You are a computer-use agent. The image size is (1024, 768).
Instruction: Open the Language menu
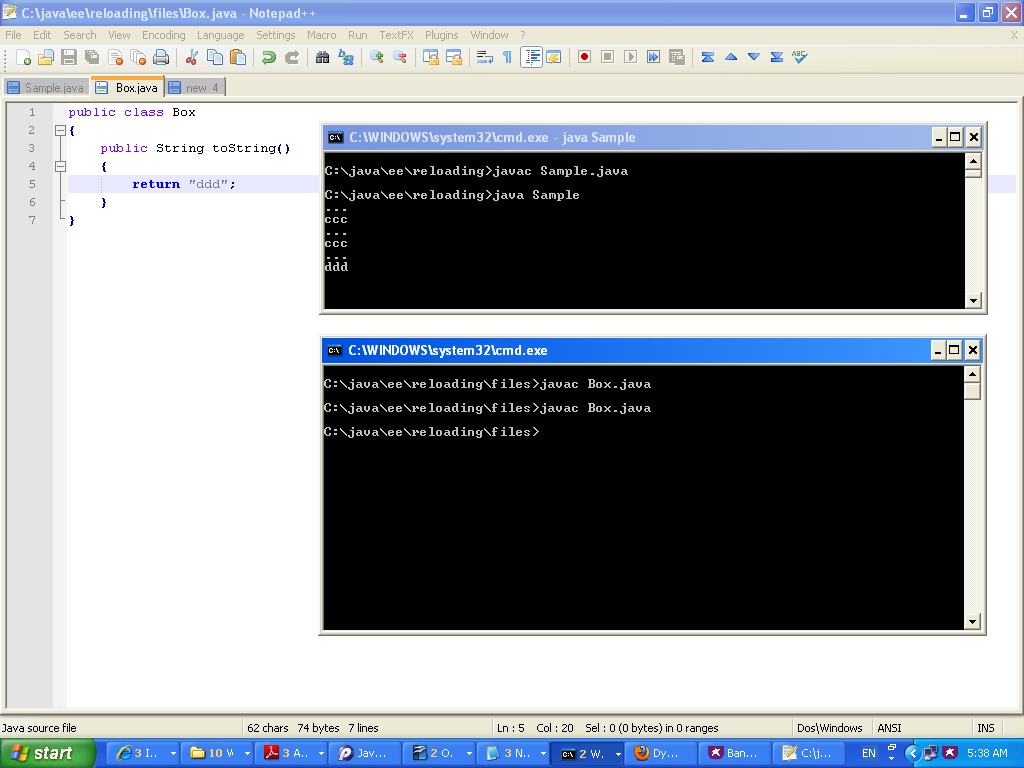point(221,35)
